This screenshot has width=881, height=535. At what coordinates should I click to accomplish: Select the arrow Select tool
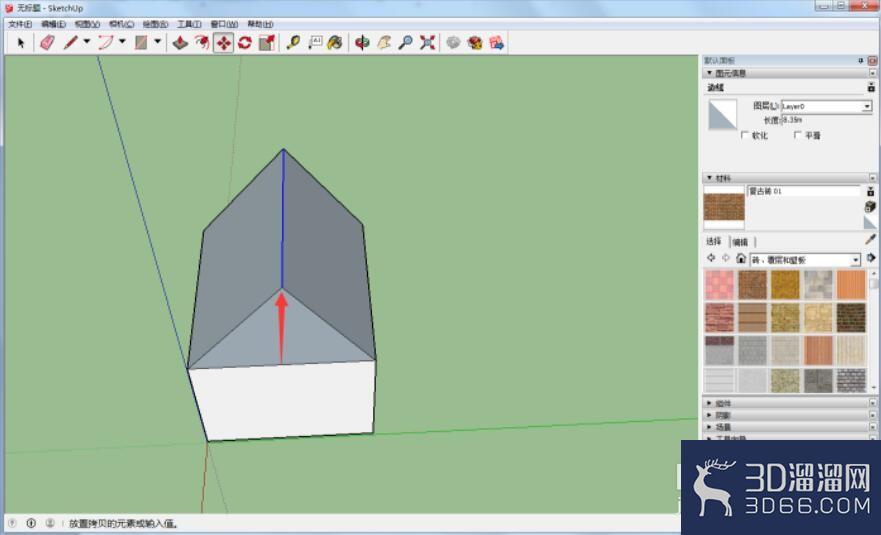tap(21, 43)
